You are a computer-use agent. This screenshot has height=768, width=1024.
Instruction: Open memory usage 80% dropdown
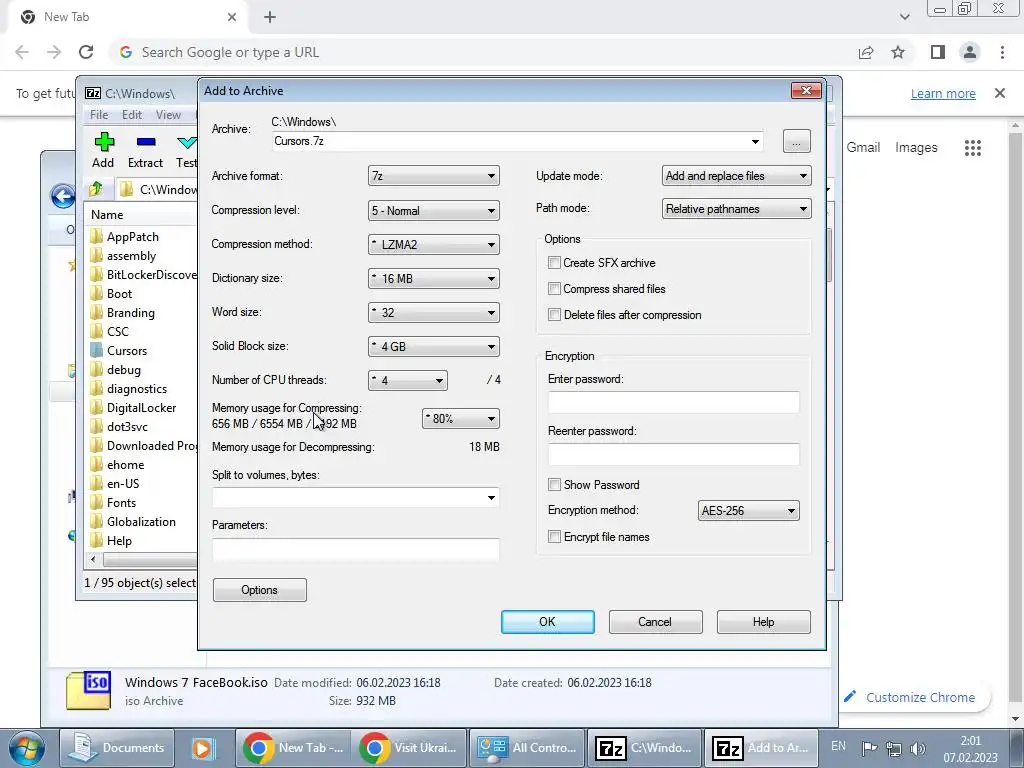[x=460, y=419]
